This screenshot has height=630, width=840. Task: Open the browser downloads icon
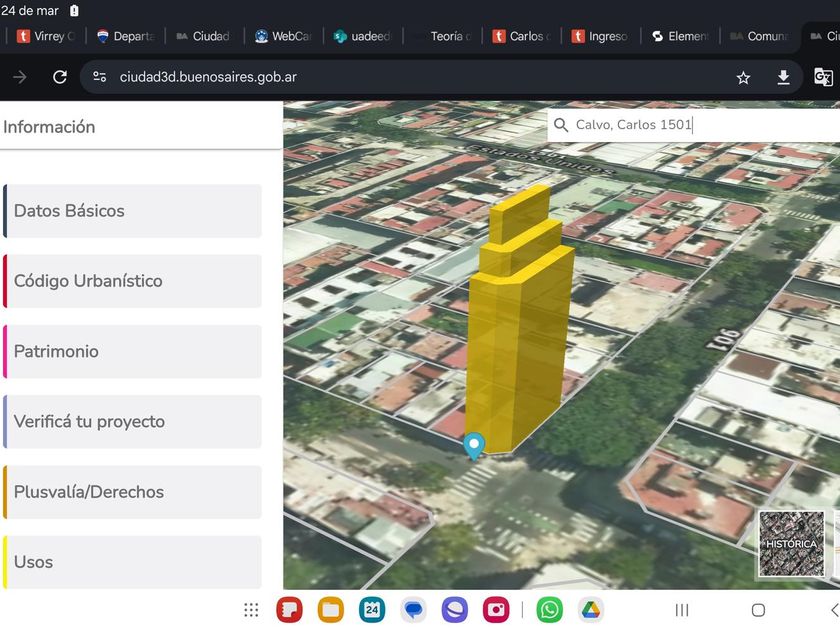click(x=784, y=77)
